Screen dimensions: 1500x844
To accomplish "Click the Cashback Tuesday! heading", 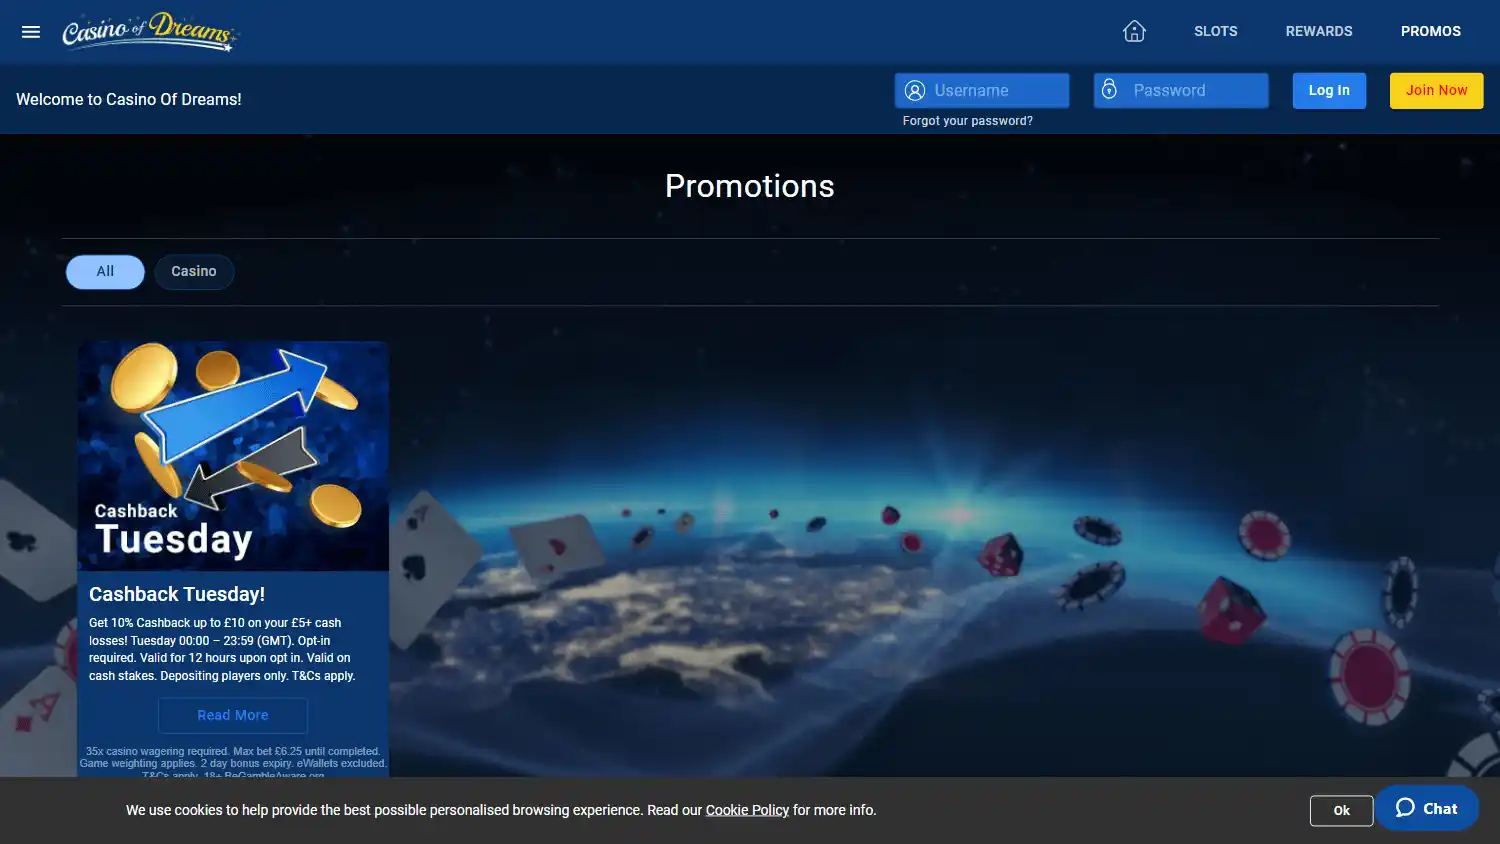I will (177, 594).
